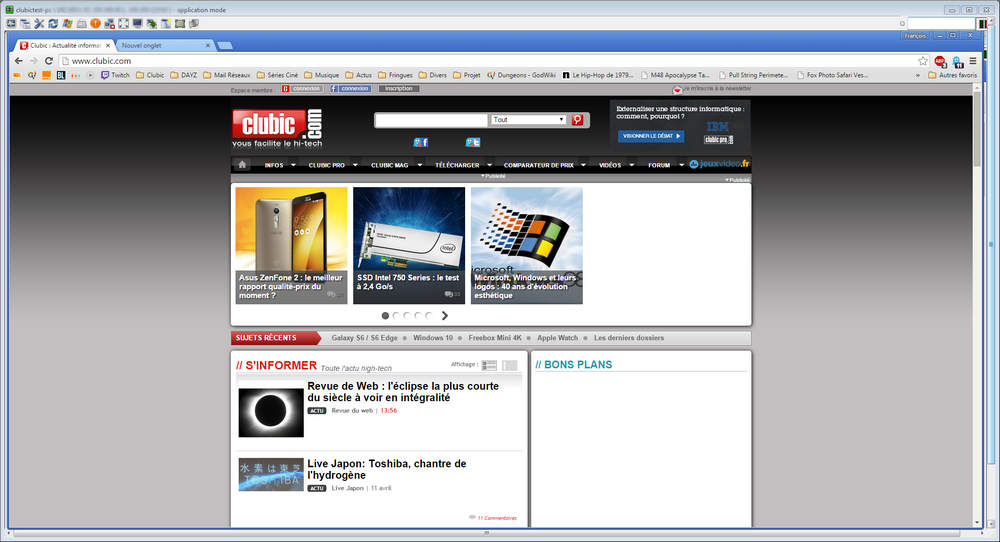
Task: Open the 'Windows 10' recent topic link
Action: pos(433,338)
